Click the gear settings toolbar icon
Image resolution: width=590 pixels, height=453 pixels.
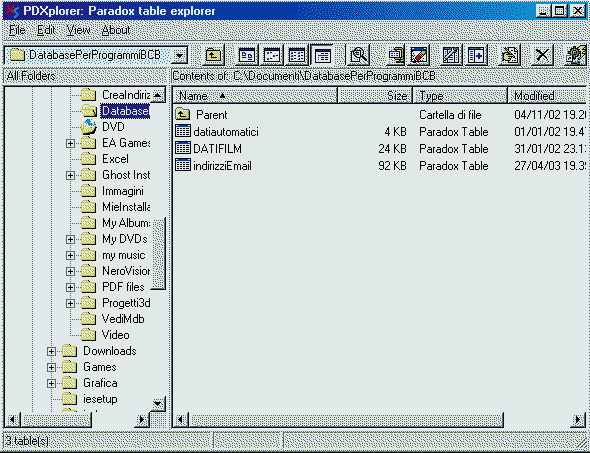pos(576,56)
